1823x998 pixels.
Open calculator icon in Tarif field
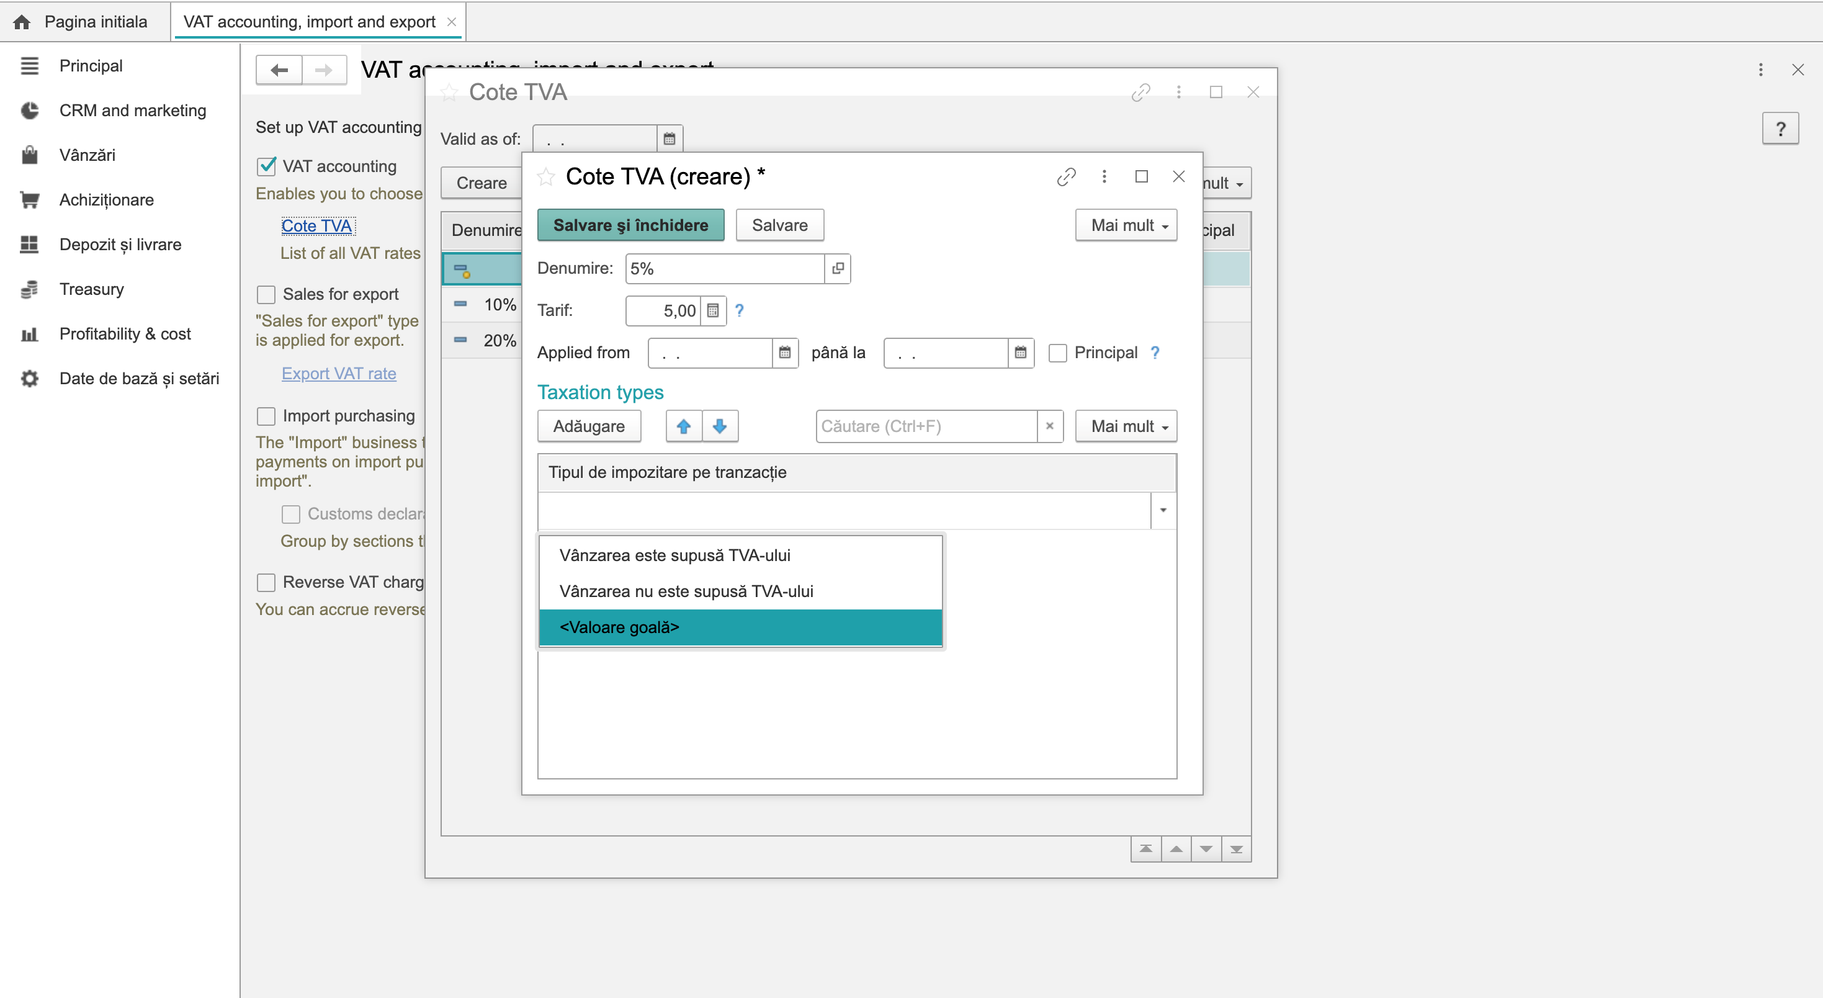pyautogui.click(x=713, y=311)
